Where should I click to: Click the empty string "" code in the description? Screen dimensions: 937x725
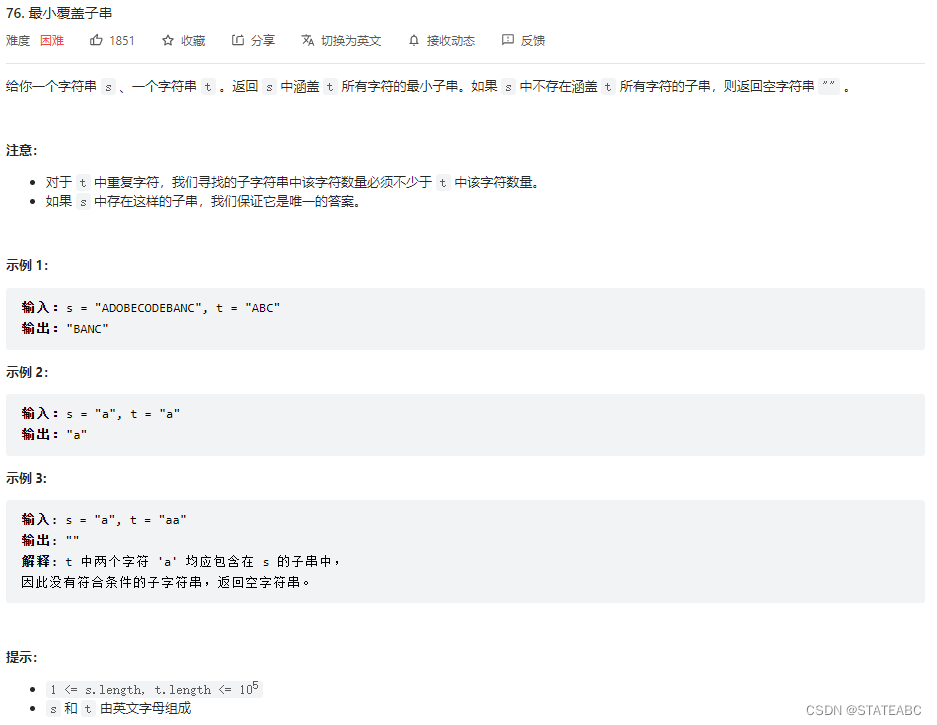(828, 87)
